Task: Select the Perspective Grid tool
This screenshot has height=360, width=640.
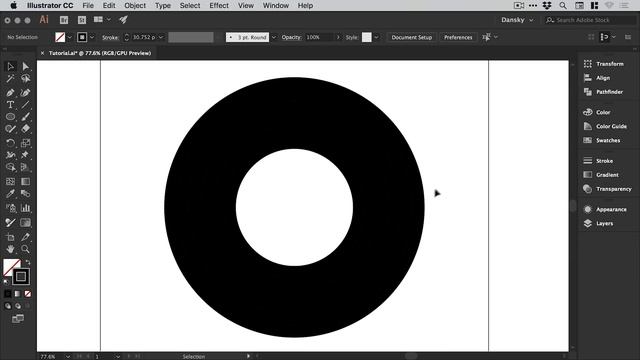Action: (x=25, y=167)
